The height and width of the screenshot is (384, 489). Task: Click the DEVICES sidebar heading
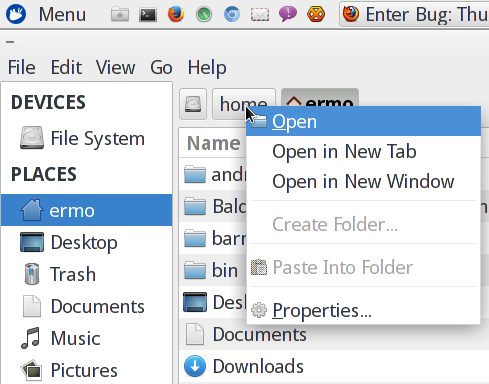pyautogui.click(x=48, y=102)
